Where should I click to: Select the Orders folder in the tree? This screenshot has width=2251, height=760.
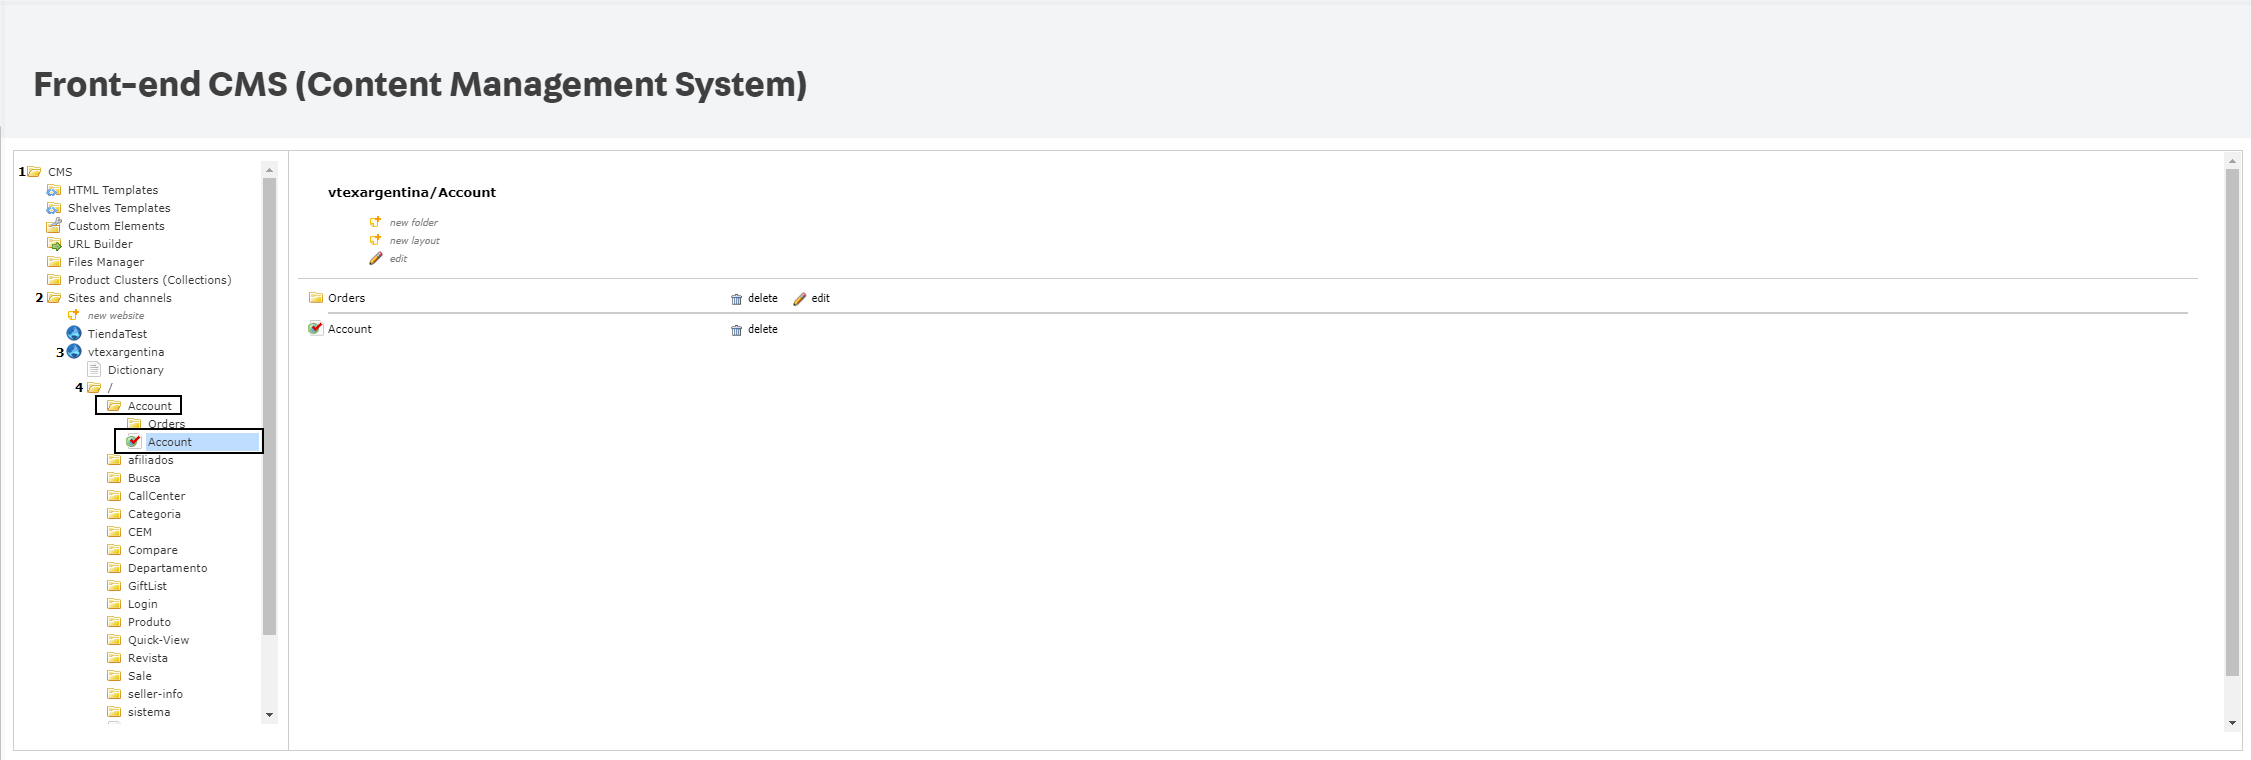pos(165,423)
